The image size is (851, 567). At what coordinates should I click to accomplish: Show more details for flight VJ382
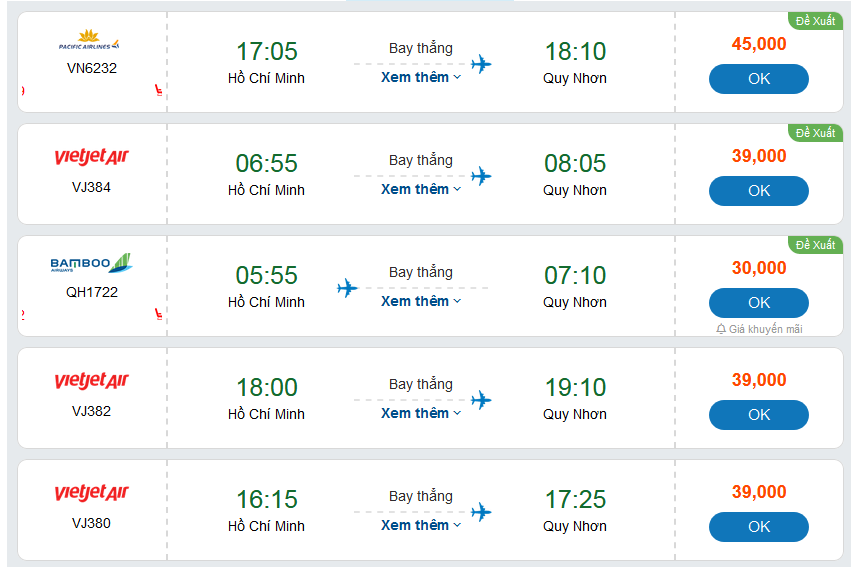421,413
